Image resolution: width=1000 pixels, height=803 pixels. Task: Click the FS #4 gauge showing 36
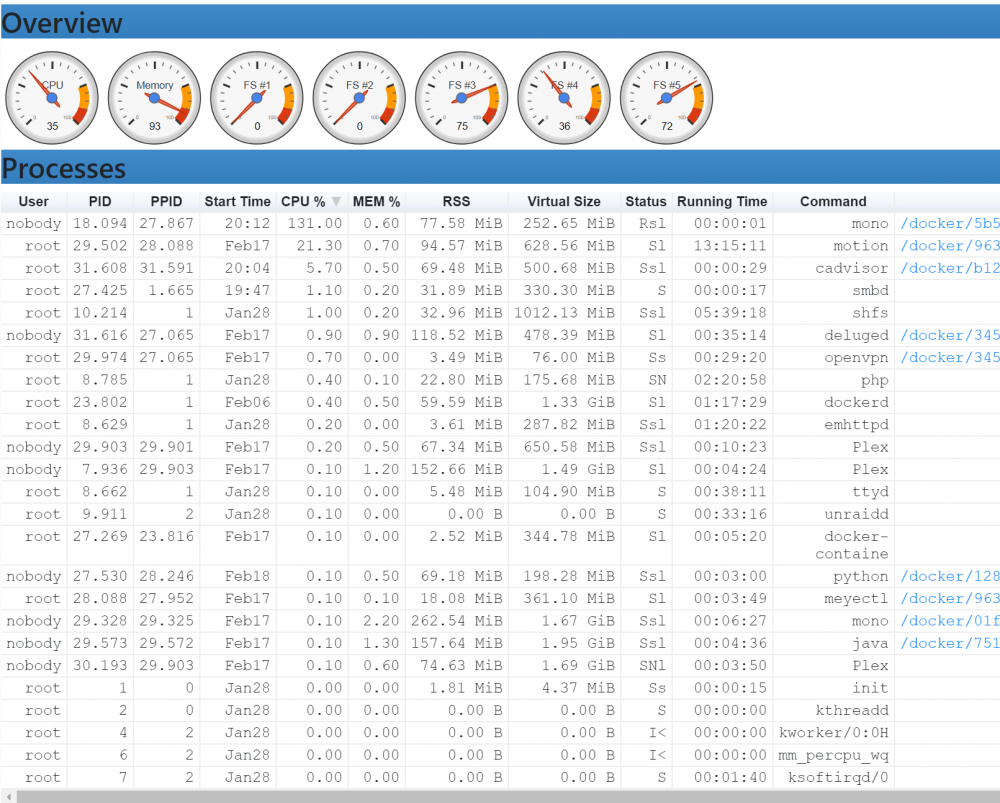pyautogui.click(x=564, y=98)
